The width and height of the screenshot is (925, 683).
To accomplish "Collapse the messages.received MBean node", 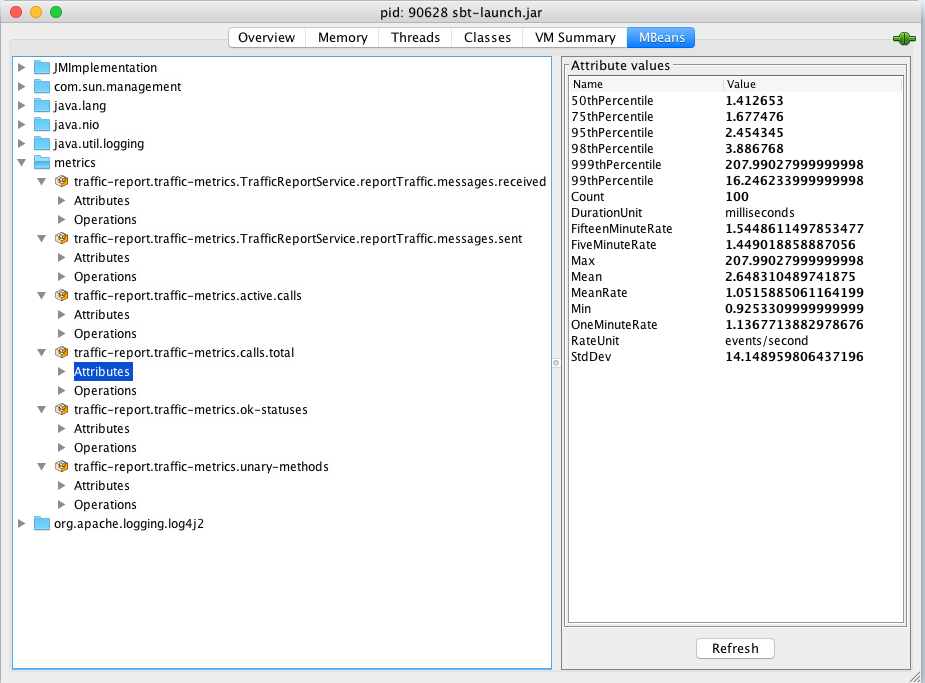I will click(x=41, y=181).
